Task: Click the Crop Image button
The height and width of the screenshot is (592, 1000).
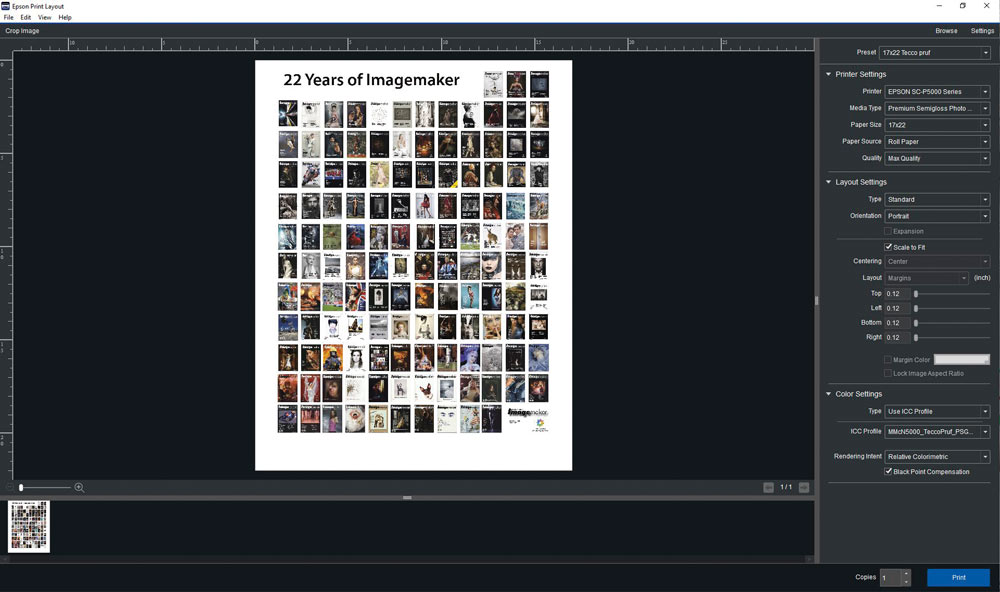Action: point(22,31)
